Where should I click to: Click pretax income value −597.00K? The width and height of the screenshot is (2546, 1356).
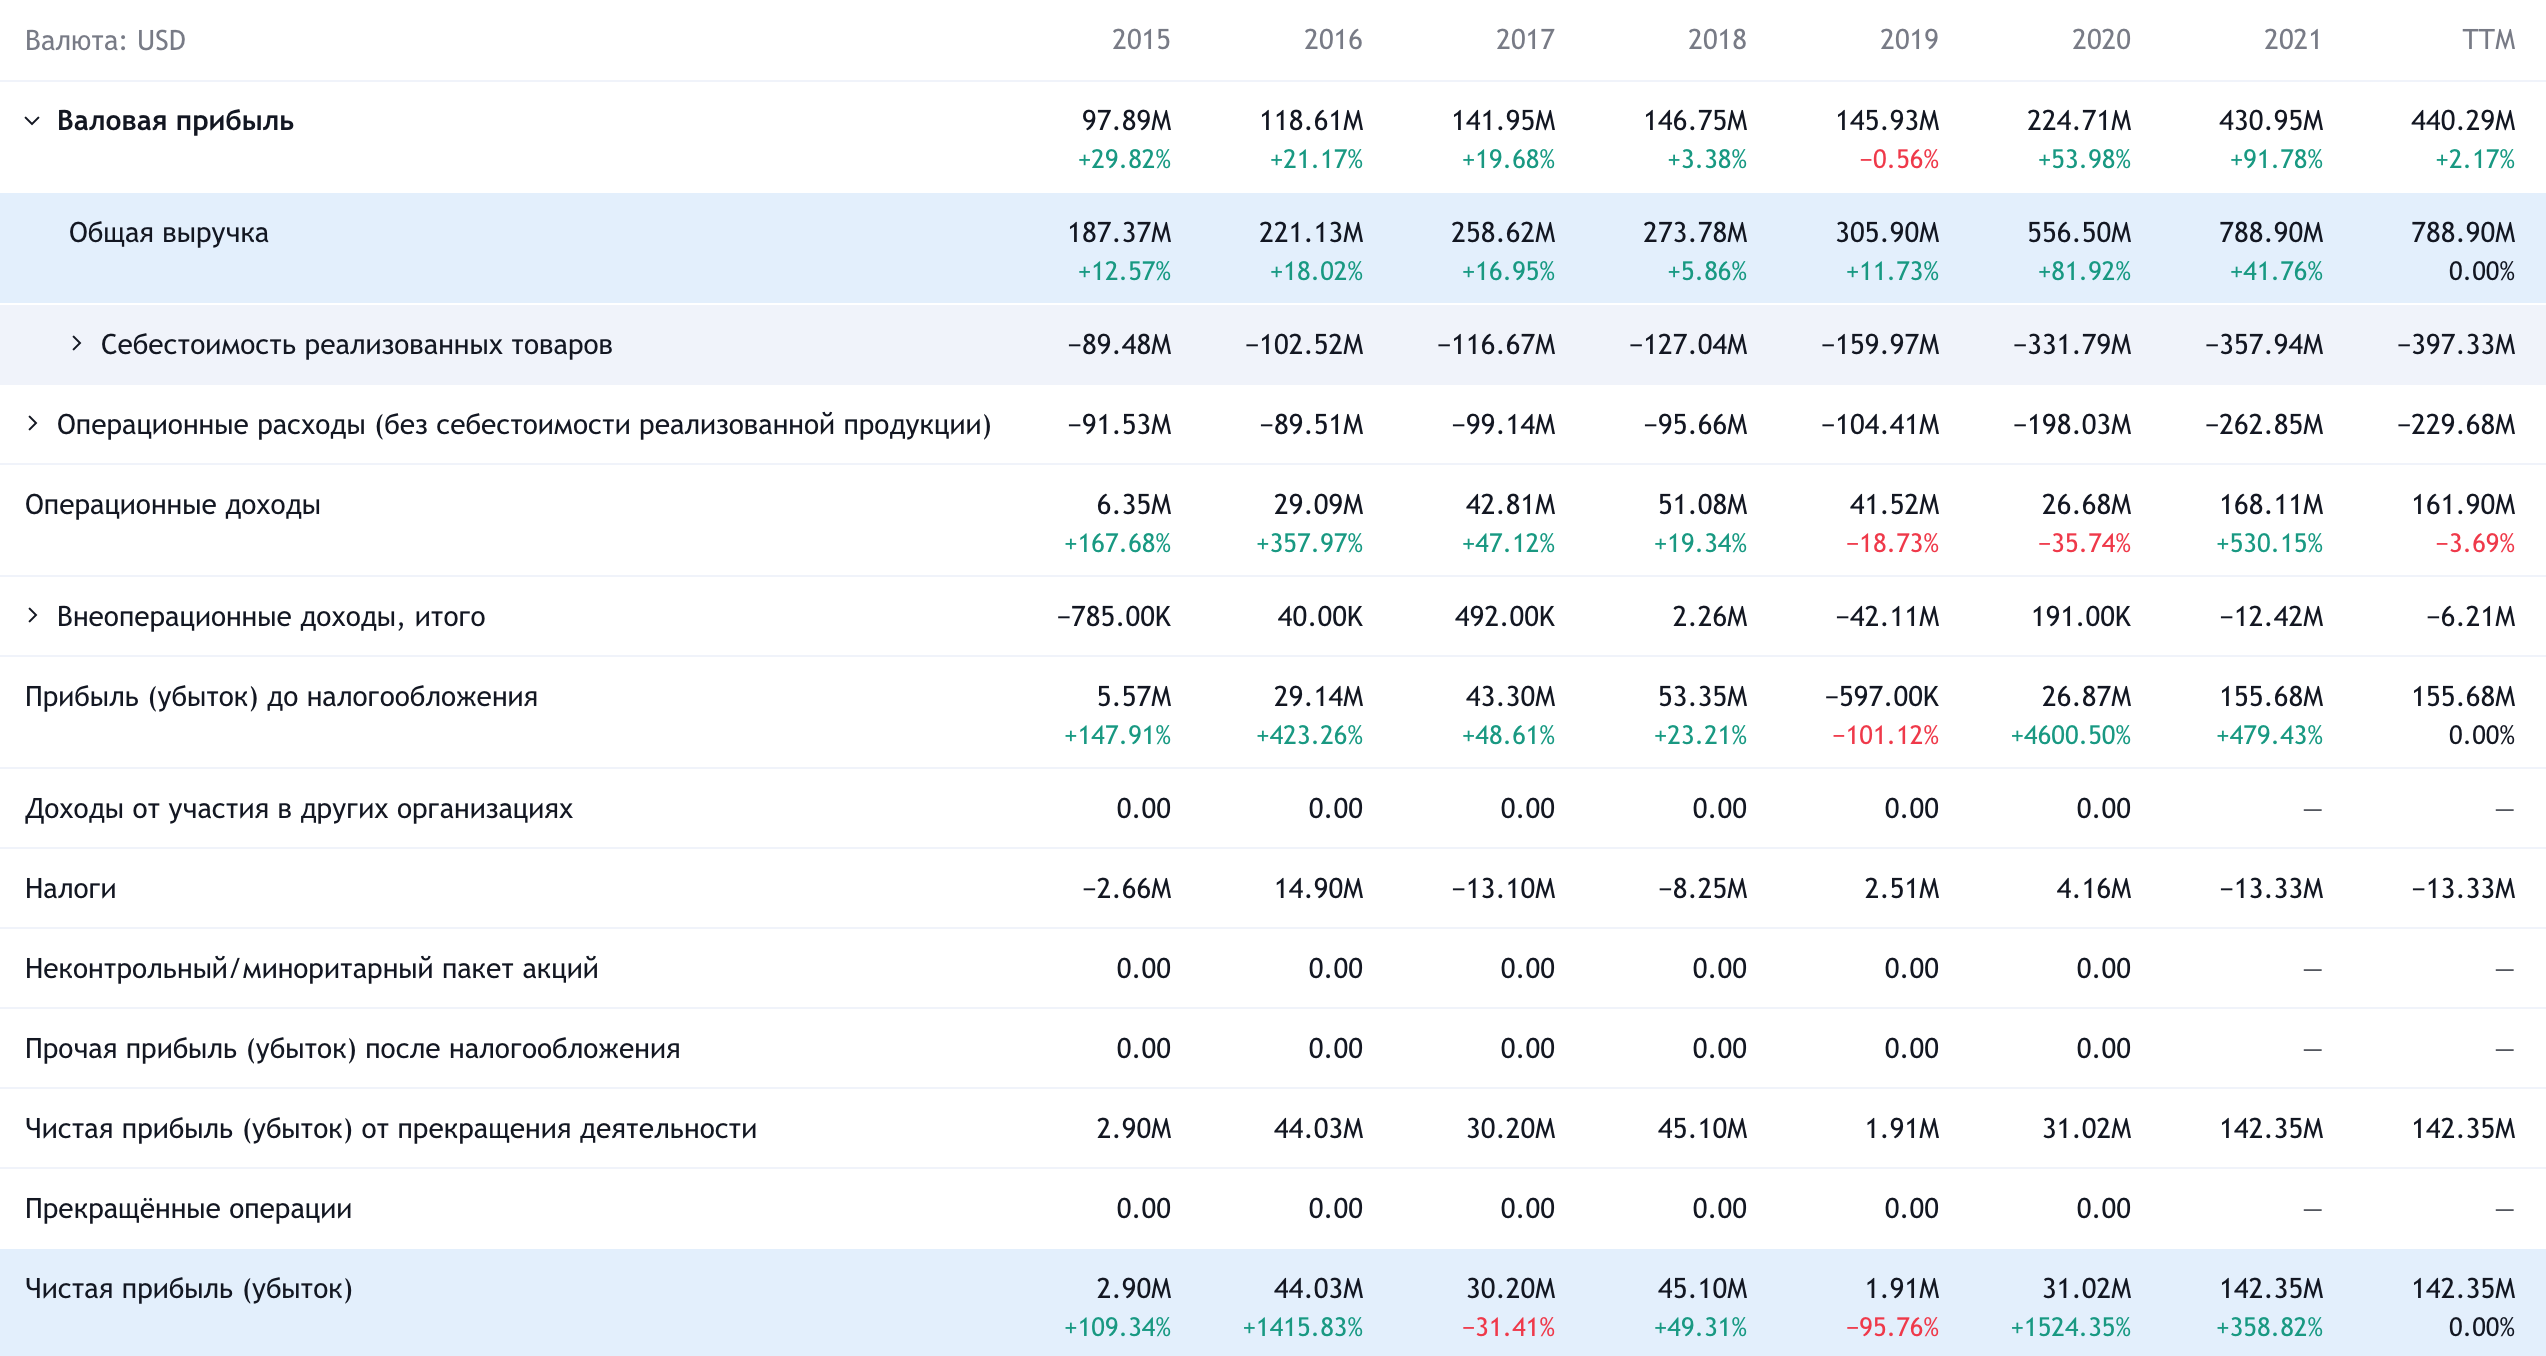[x=1882, y=697]
